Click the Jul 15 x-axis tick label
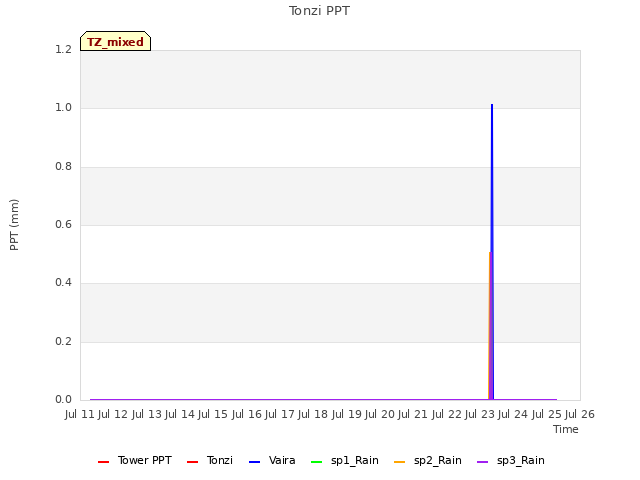 (x=213, y=414)
